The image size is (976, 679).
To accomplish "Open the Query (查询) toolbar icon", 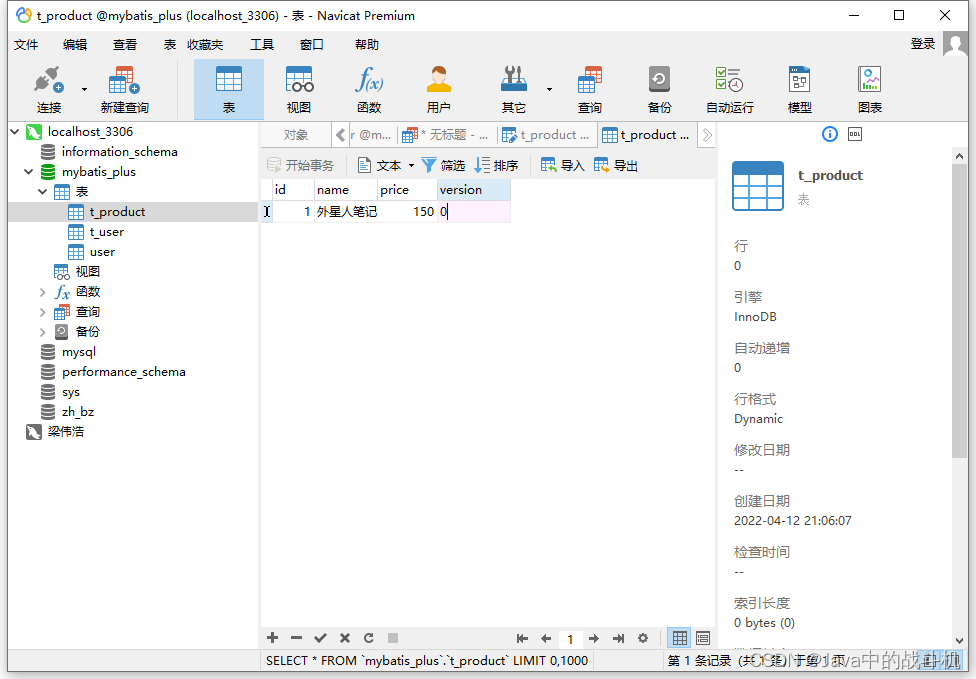I will 589,90.
